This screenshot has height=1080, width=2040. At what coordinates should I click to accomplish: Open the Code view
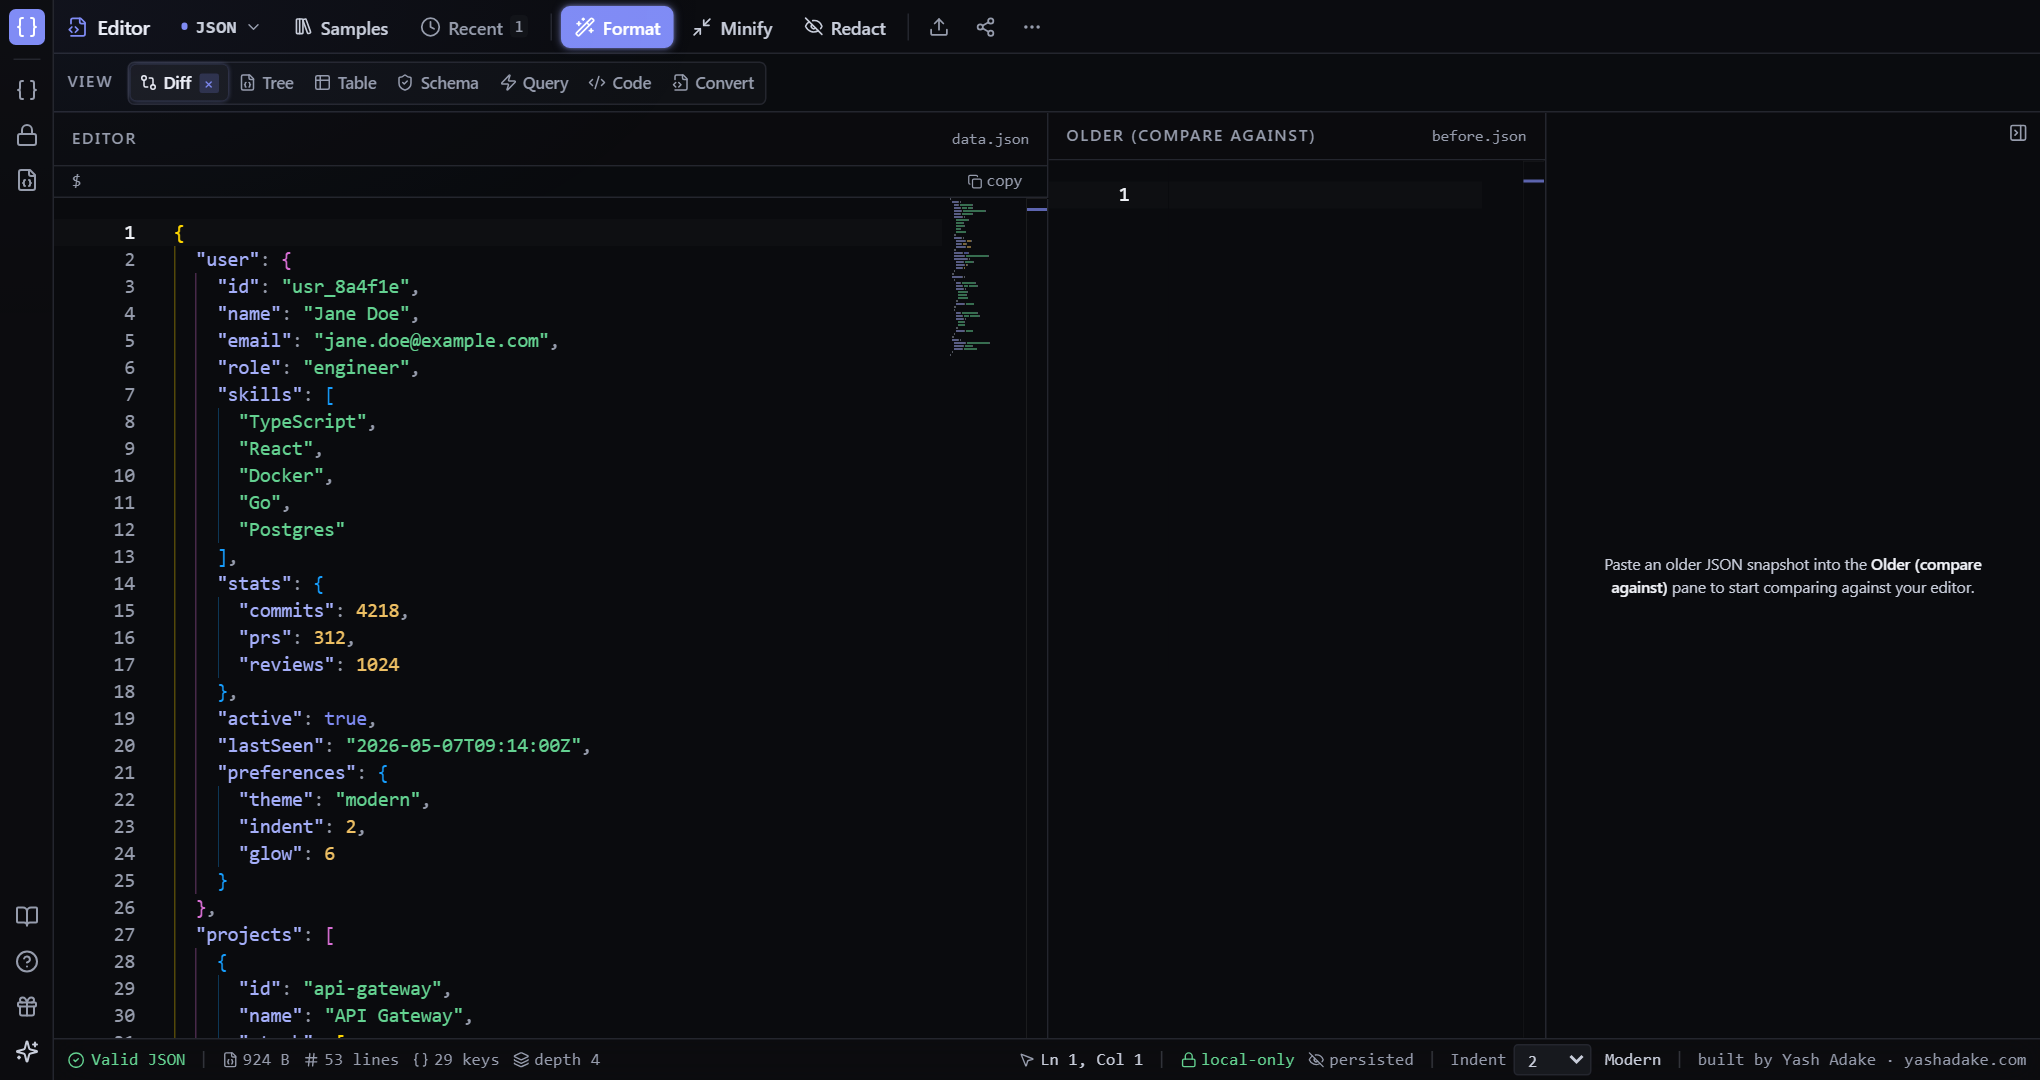[x=620, y=83]
